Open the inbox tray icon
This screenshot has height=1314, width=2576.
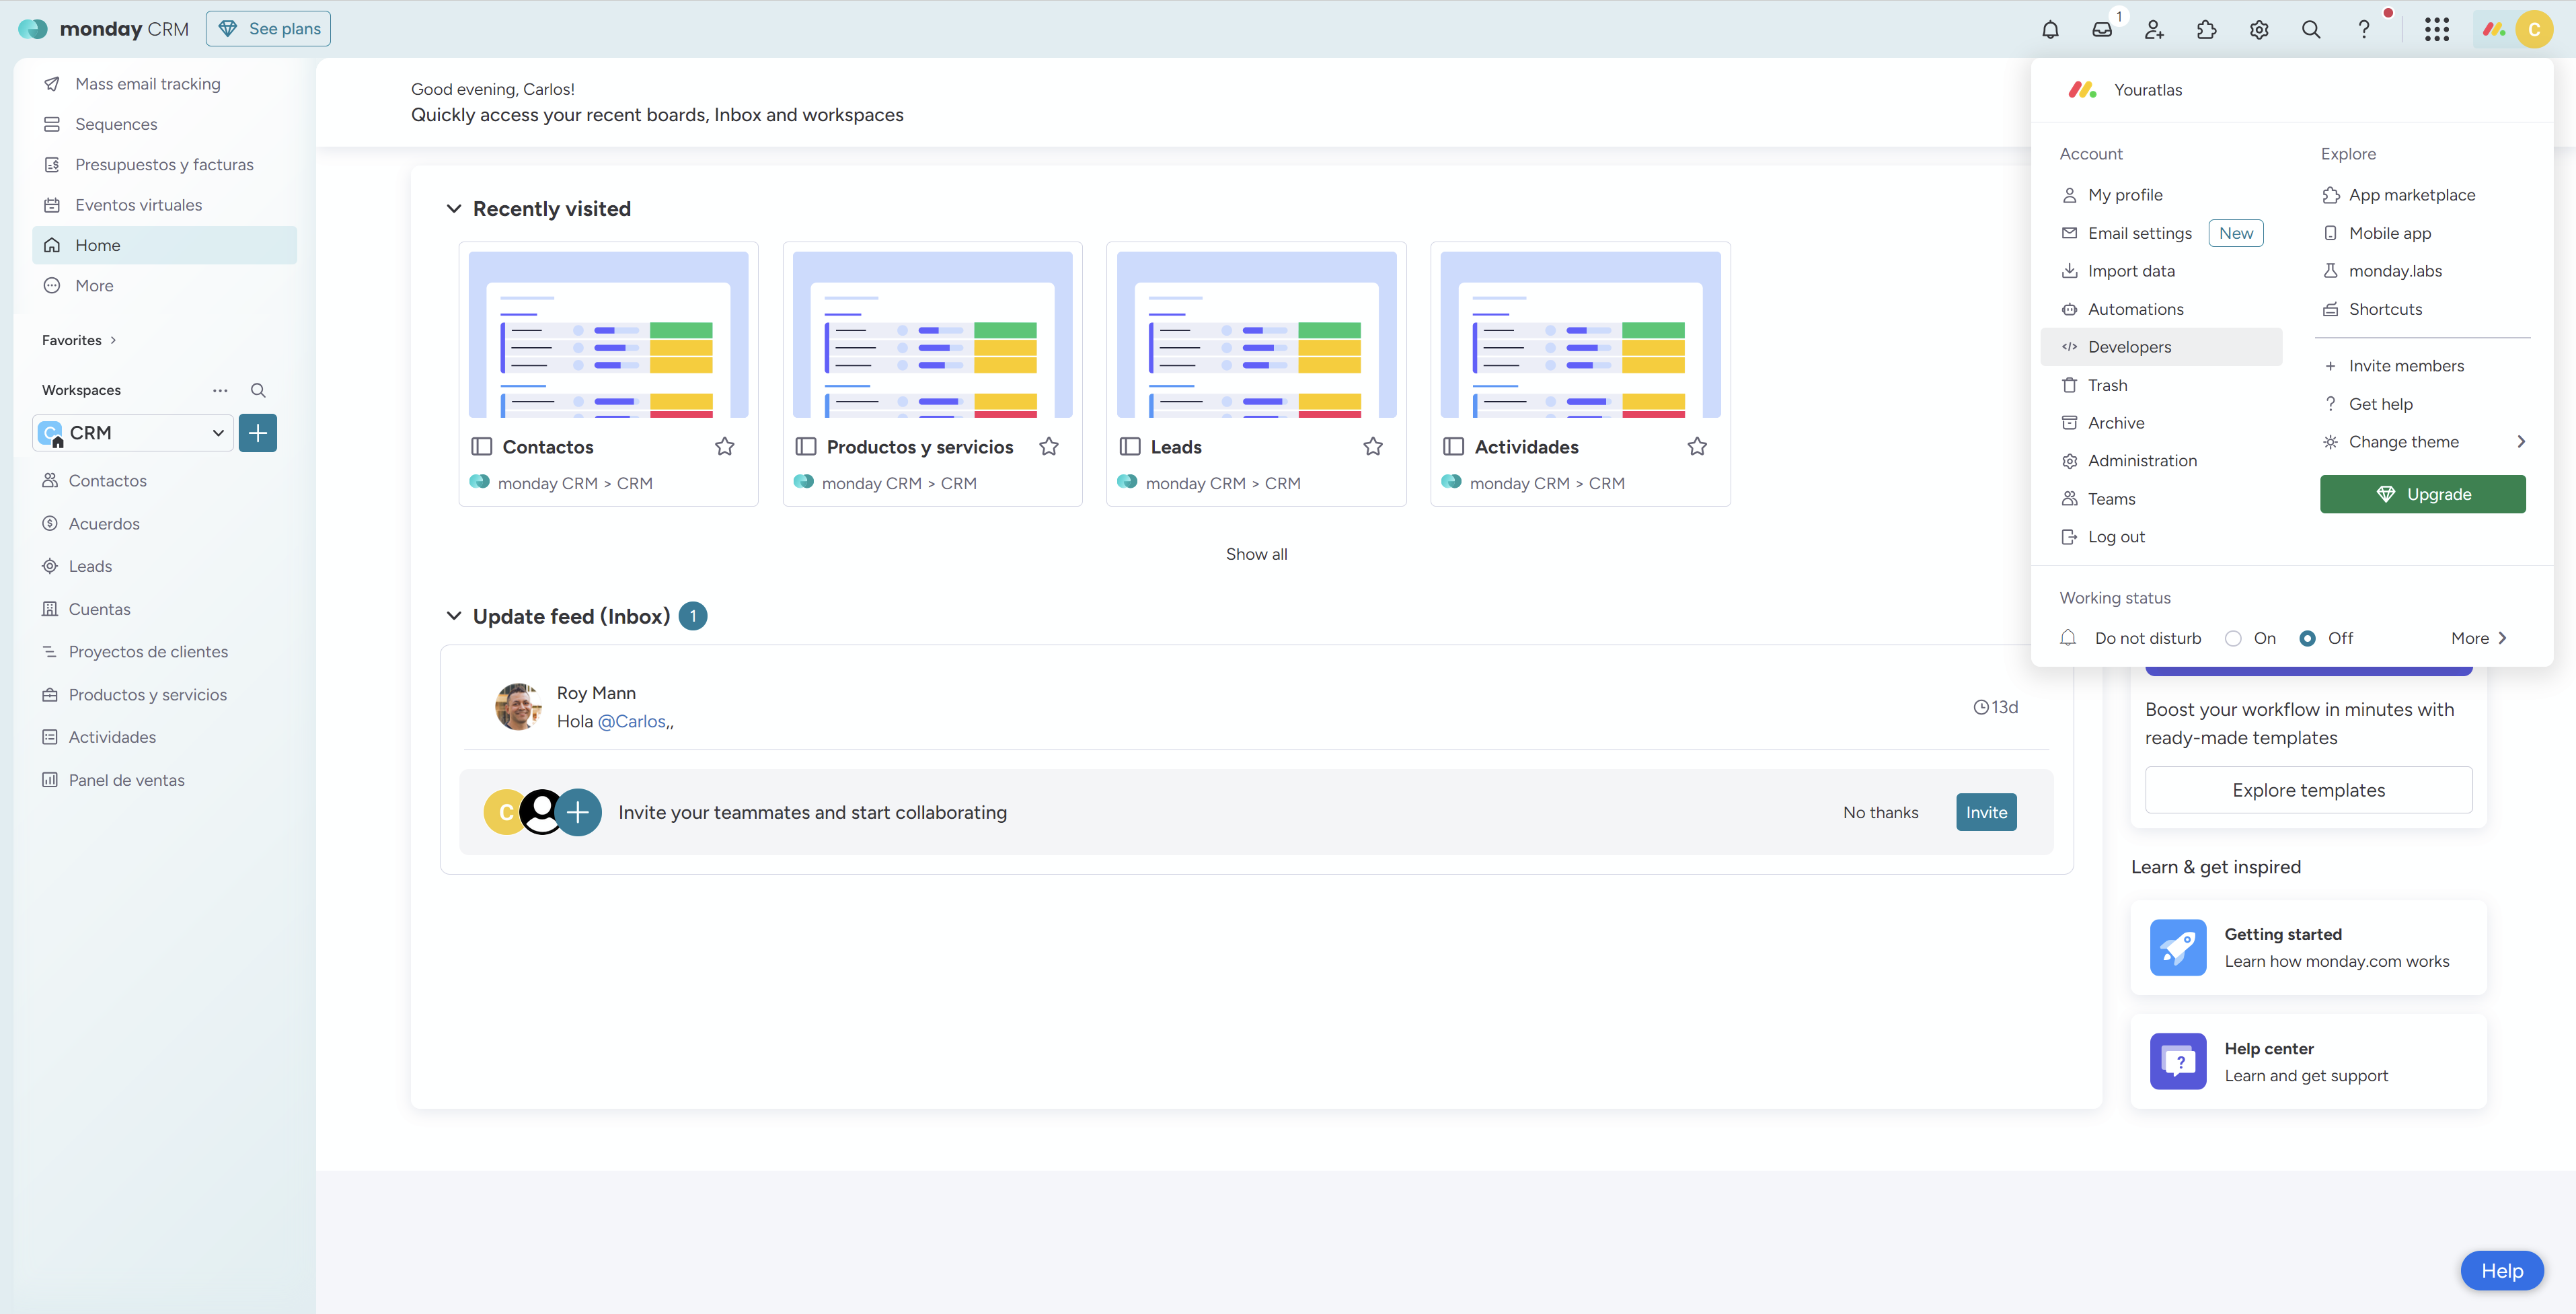pos(2102,29)
